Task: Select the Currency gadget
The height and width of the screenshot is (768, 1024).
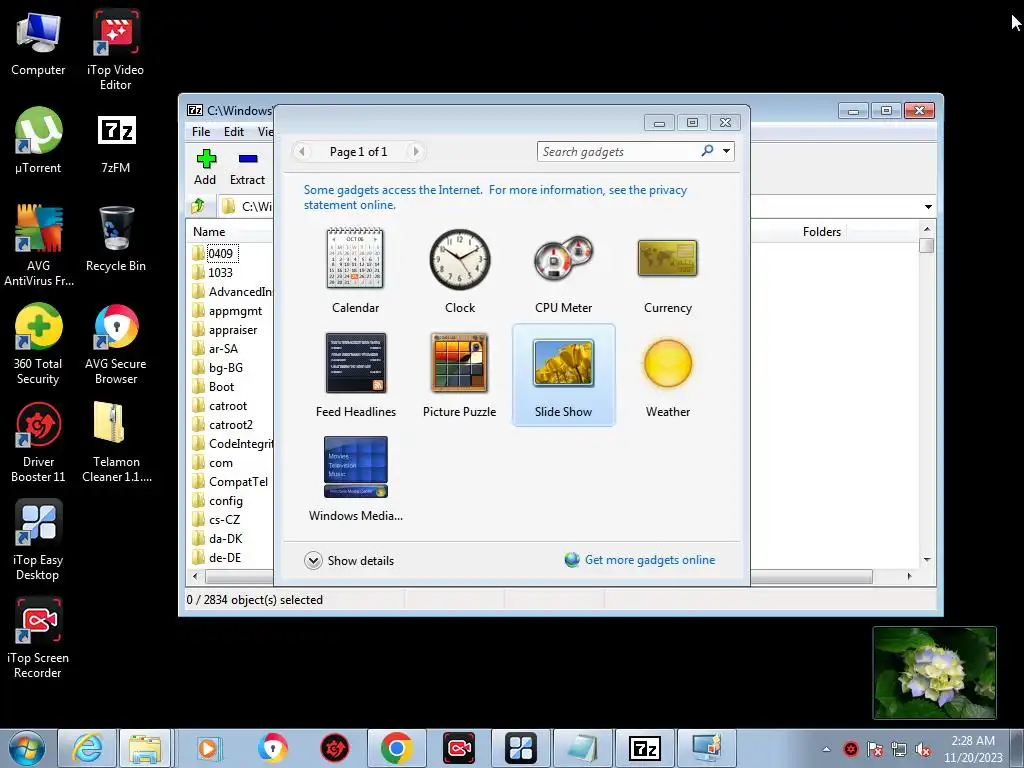Action: [667, 270]
